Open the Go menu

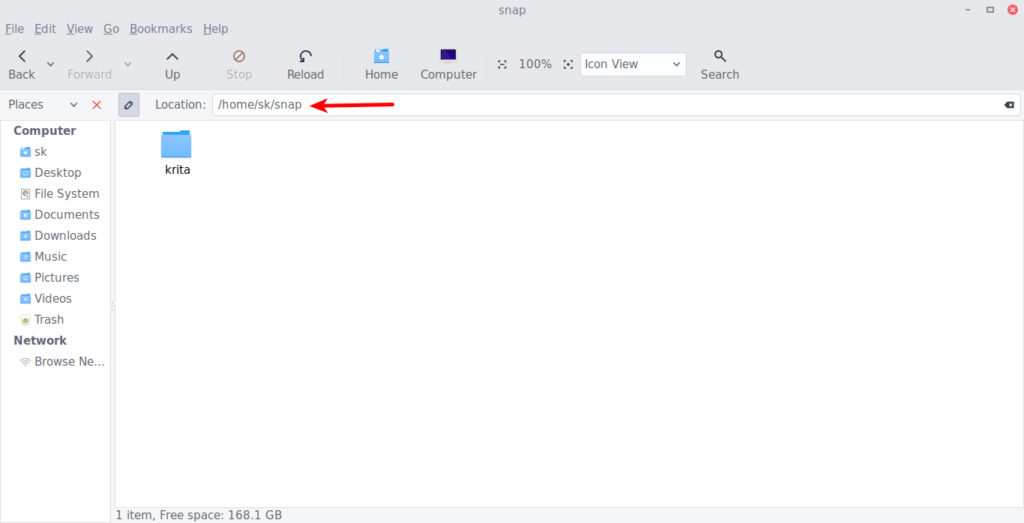(111, 29)
